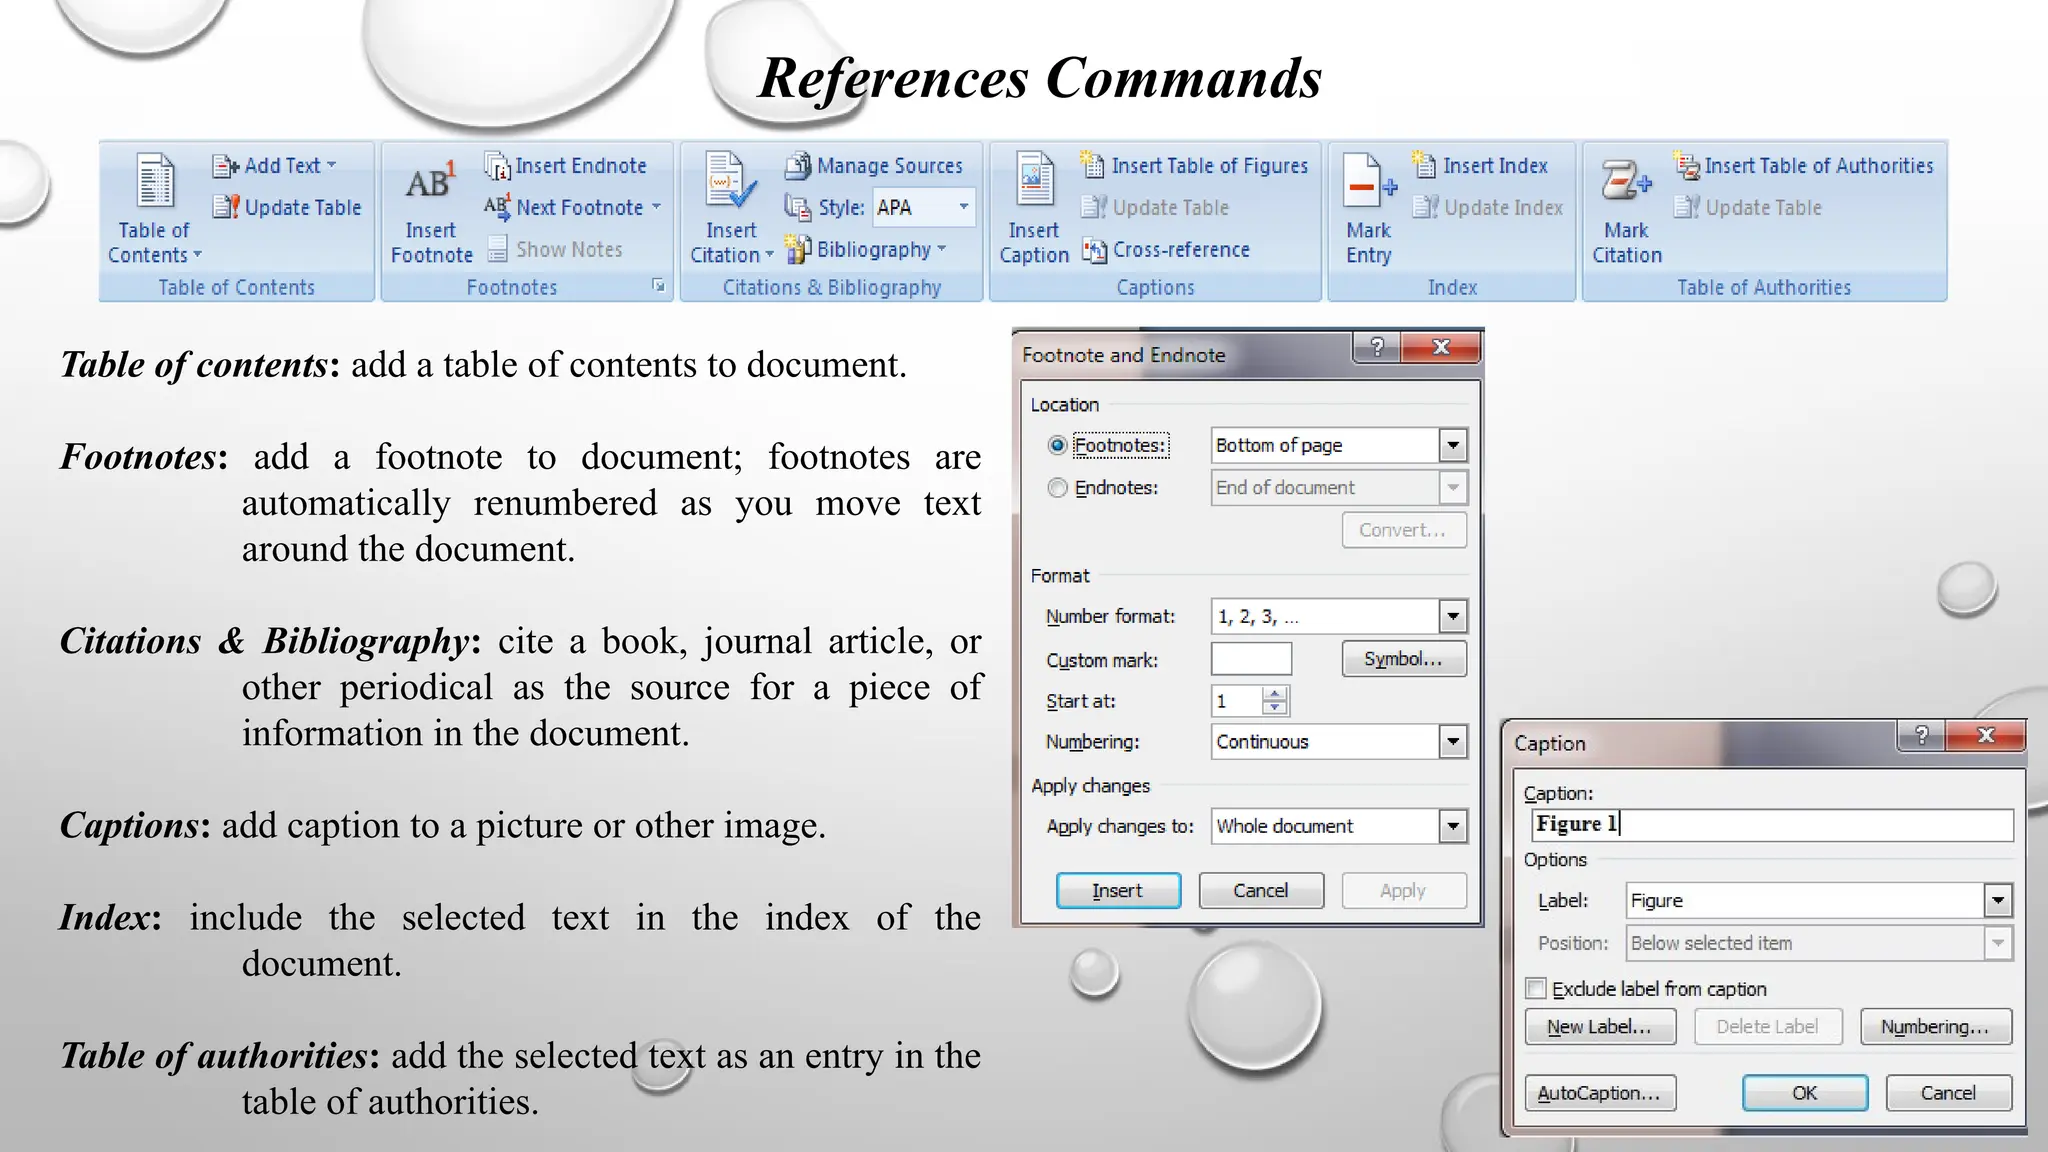This screenshot has height=1152, width=2048.
Task: Click the Table of Authorities group label
Action: [1764, 287]
